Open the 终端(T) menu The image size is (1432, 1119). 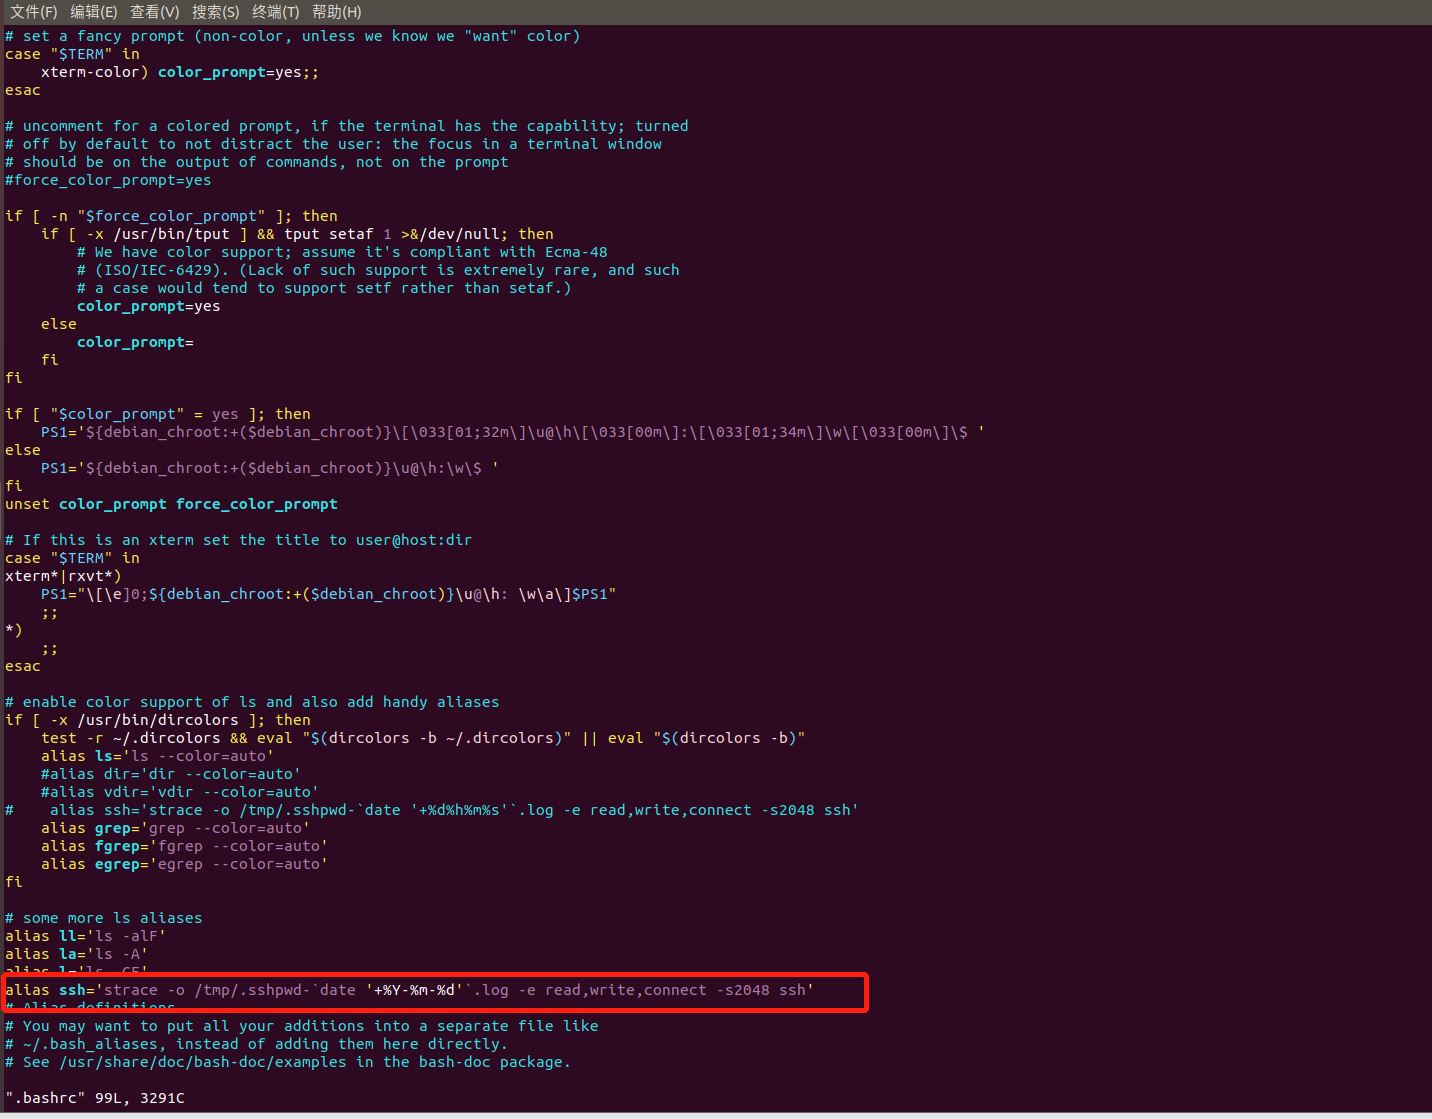click(x=275, y=11)
